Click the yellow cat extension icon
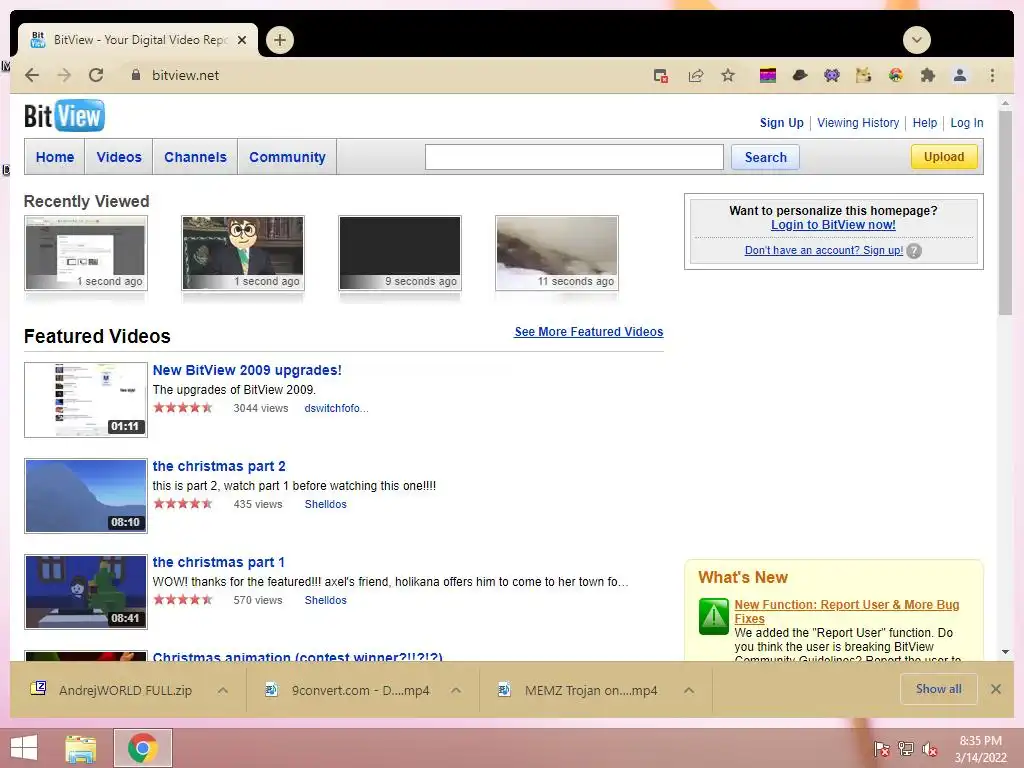The height and width of the screenshot is (768, 1024). pos(863,76)
